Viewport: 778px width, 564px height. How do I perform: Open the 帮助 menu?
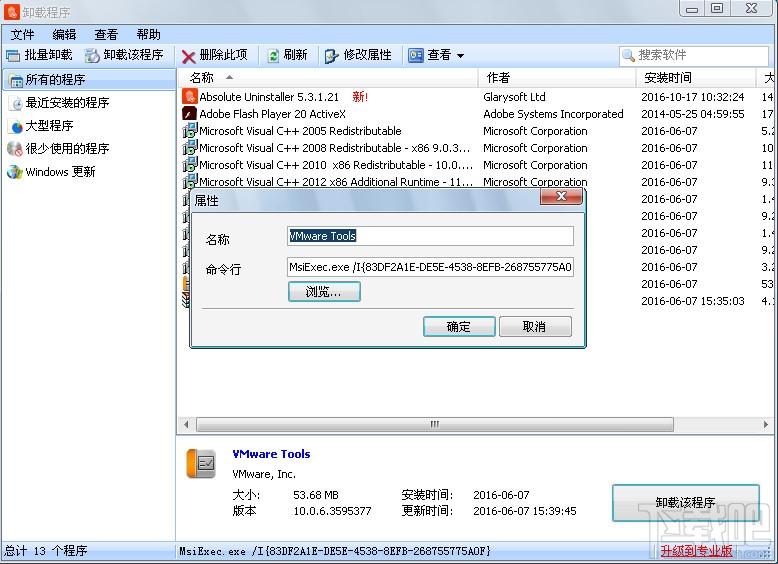coord(148,35)
